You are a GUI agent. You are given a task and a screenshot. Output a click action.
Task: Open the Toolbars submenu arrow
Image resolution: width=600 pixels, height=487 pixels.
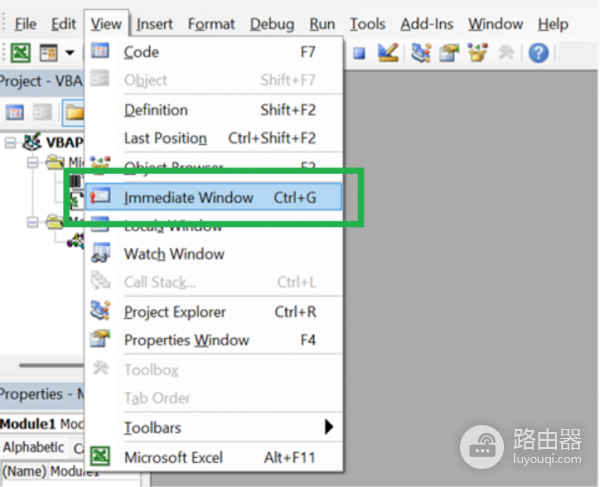(x=329, y=428)
